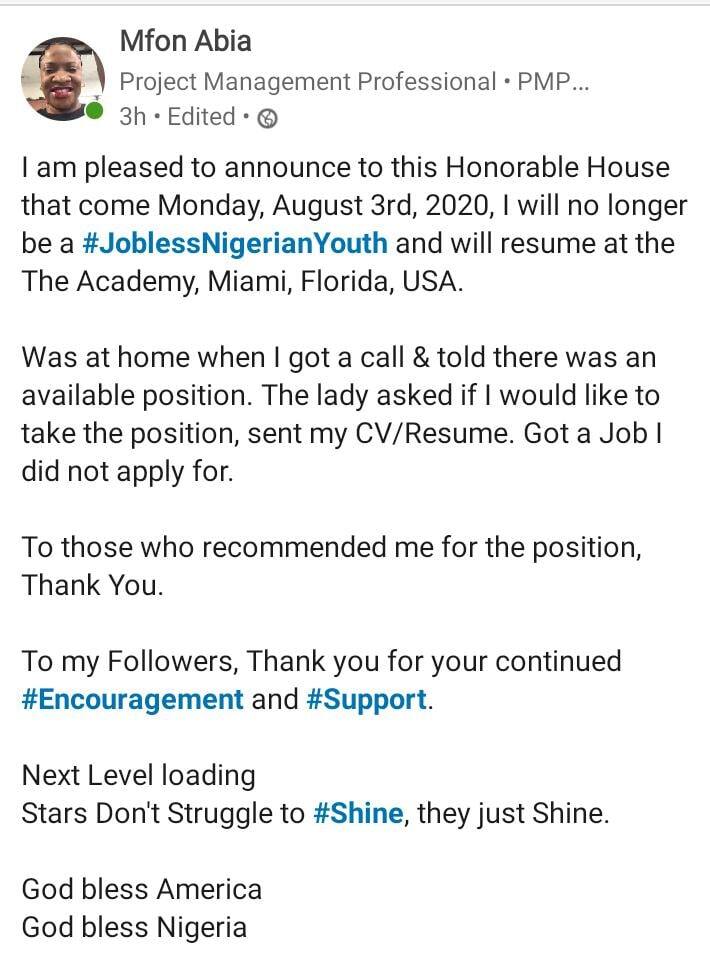Click the 'God bless America' line
This screenshot has height=953, width=710.
(x=142, y=889)
